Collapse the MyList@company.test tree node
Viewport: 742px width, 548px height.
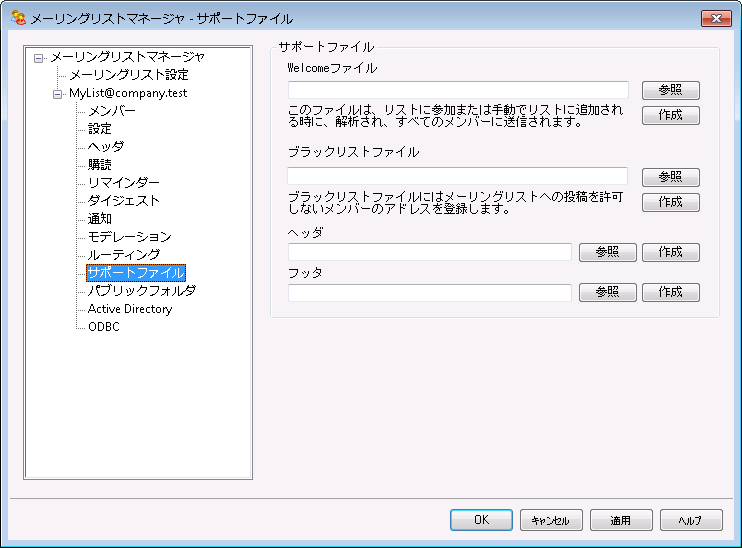57,93
